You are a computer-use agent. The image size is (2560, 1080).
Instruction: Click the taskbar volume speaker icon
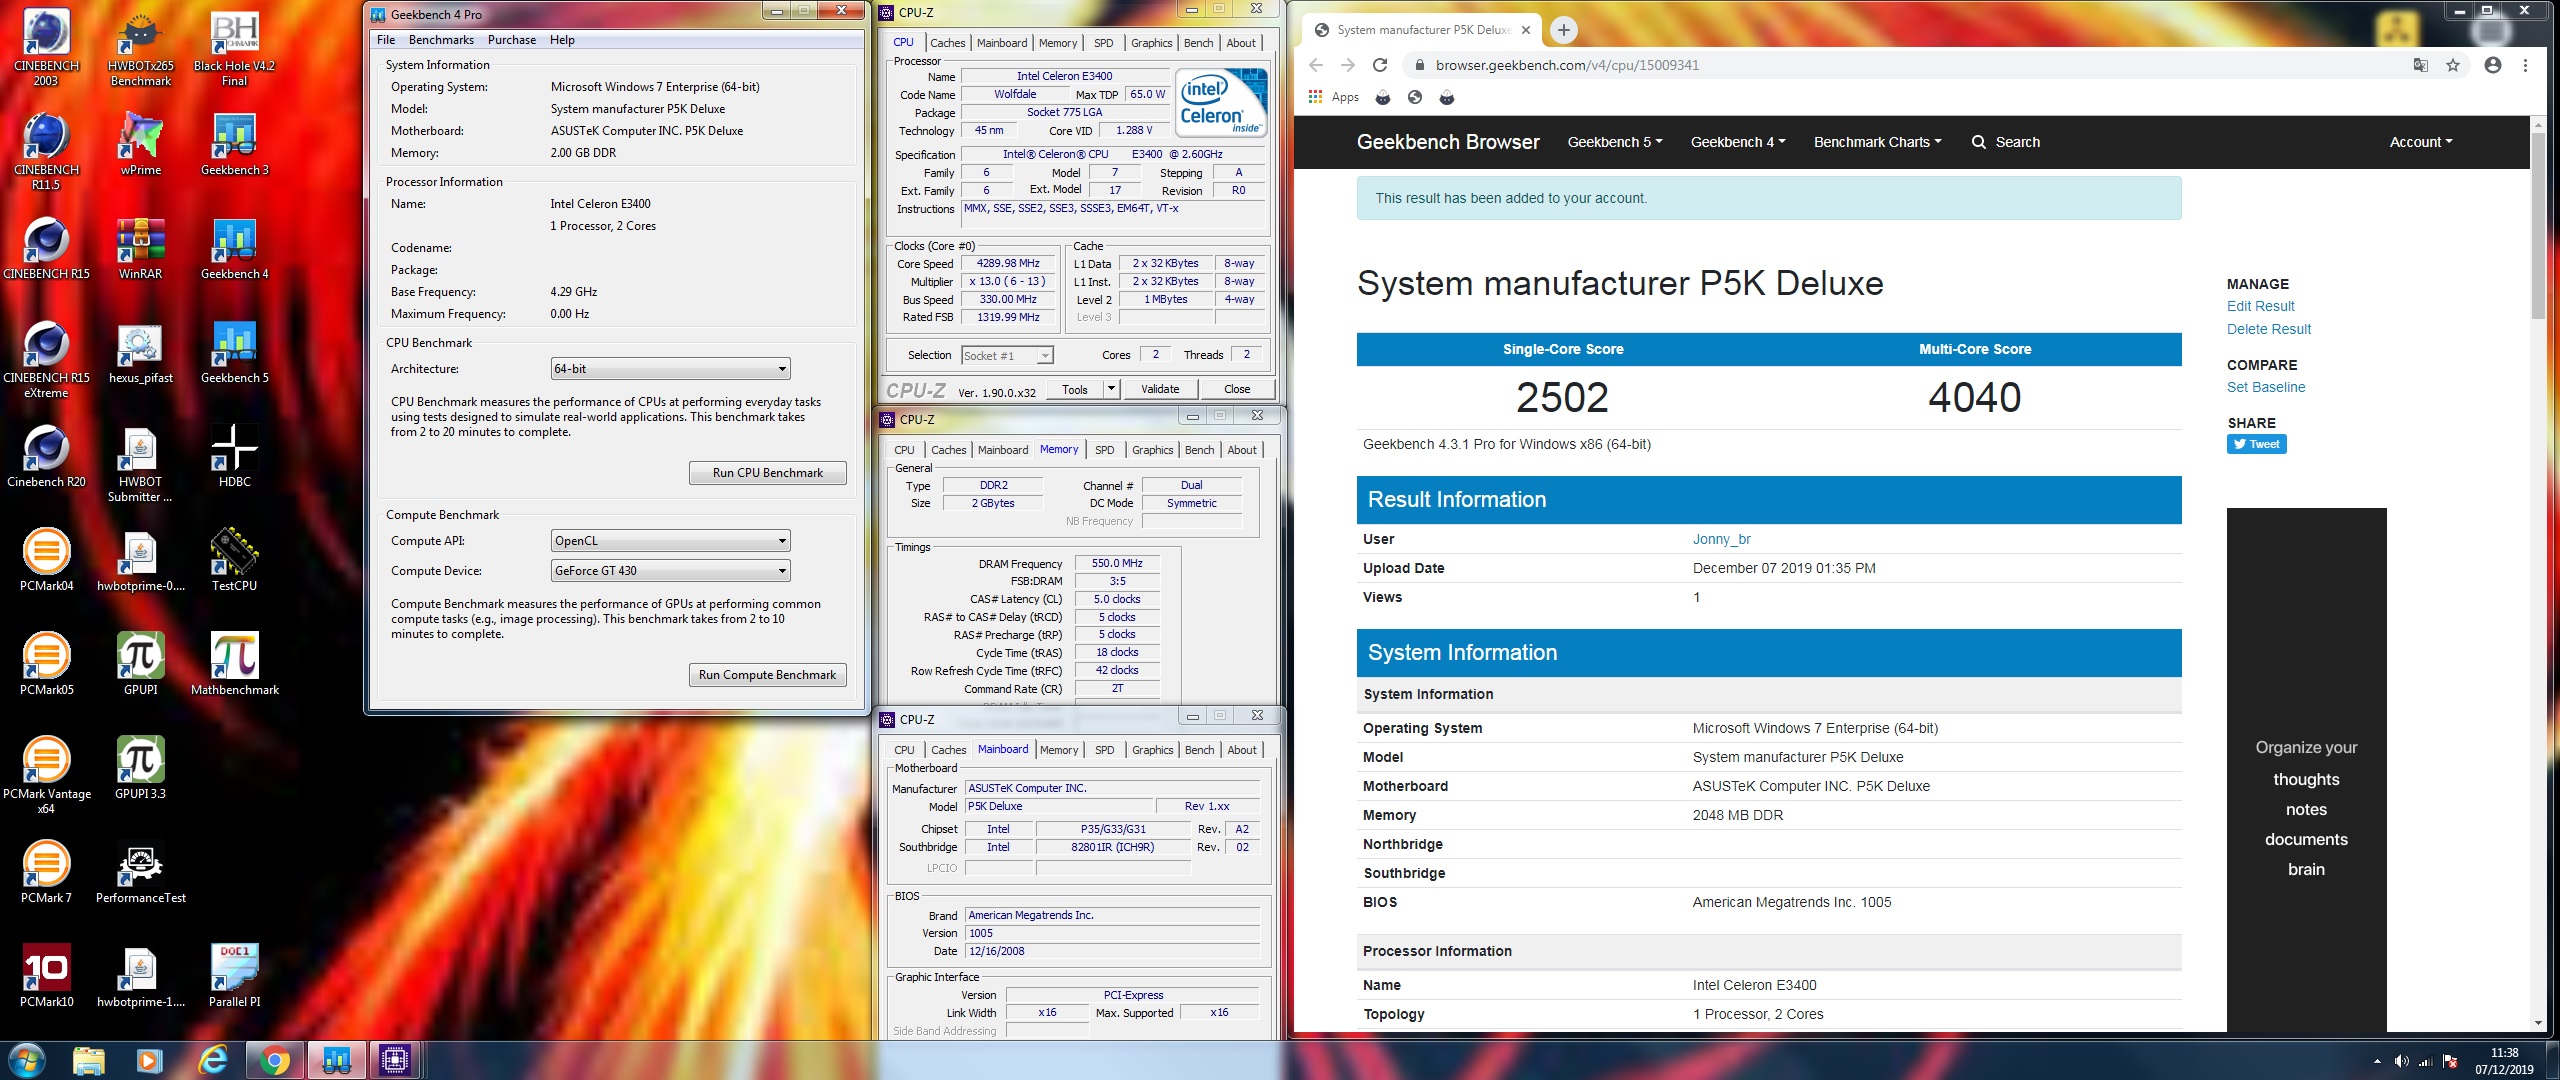tap(2401, 1061)
